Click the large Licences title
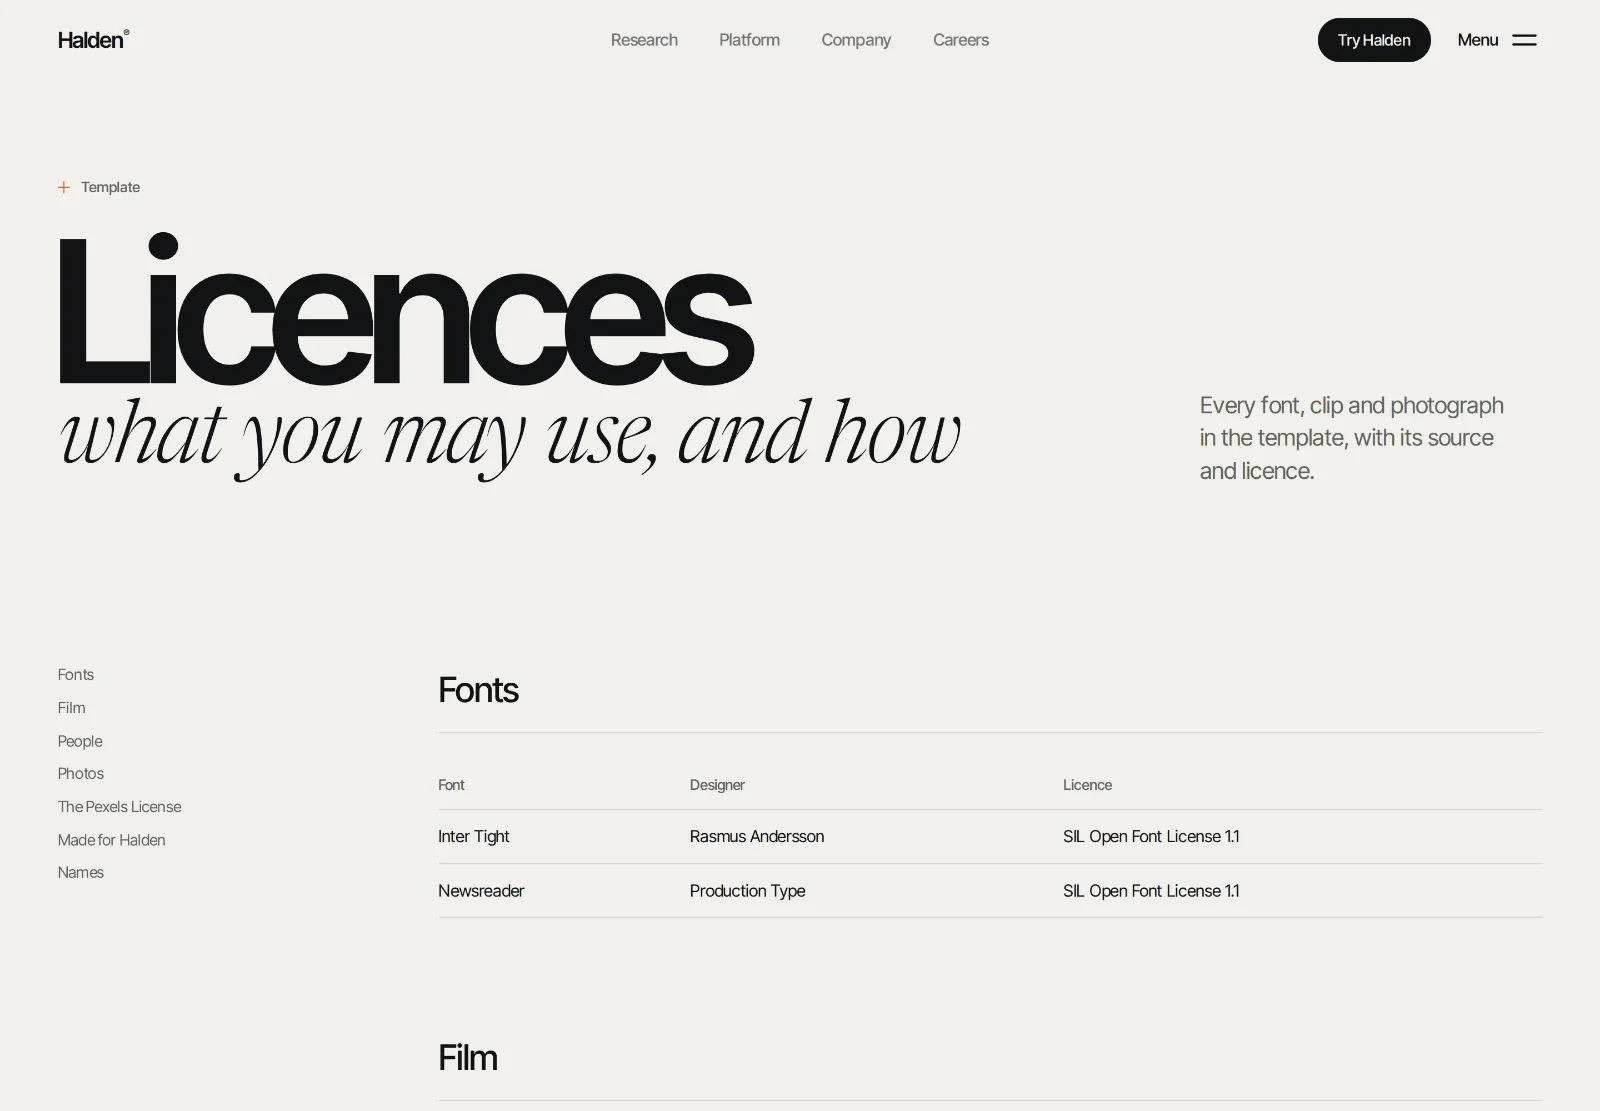The image size is (1600, 1111). (405, 309)
